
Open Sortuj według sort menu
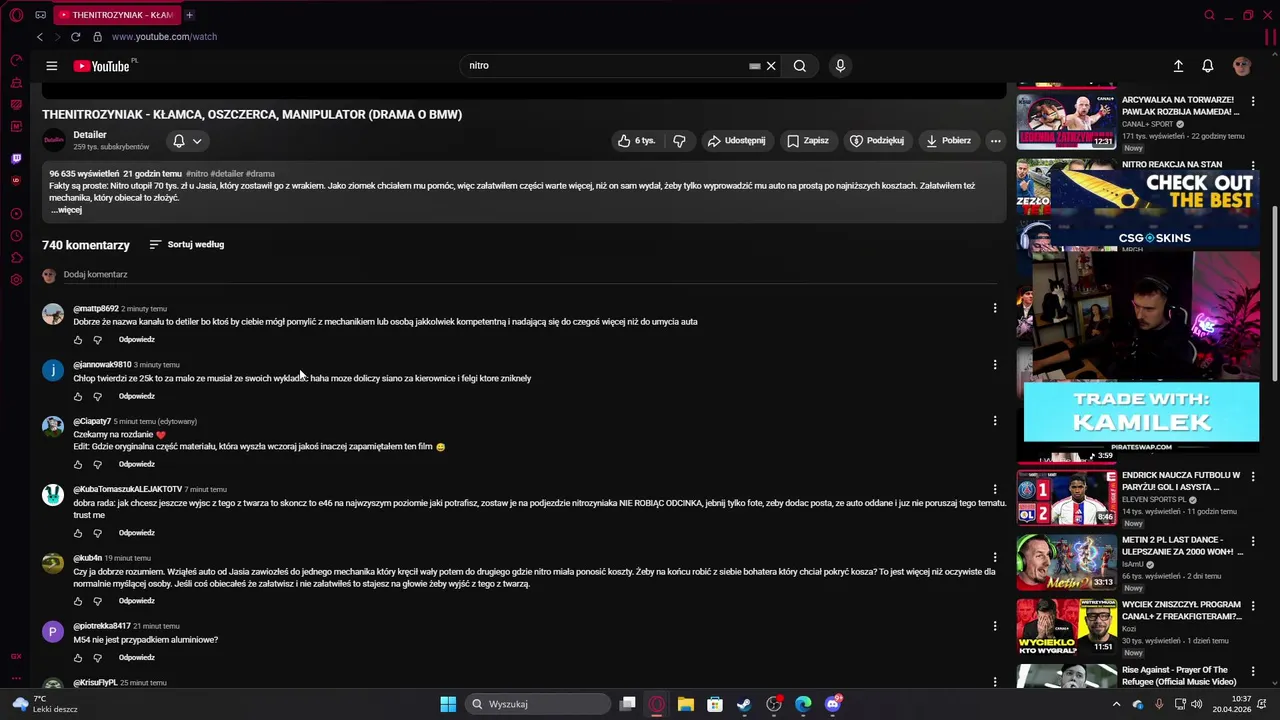coord(187,245)
